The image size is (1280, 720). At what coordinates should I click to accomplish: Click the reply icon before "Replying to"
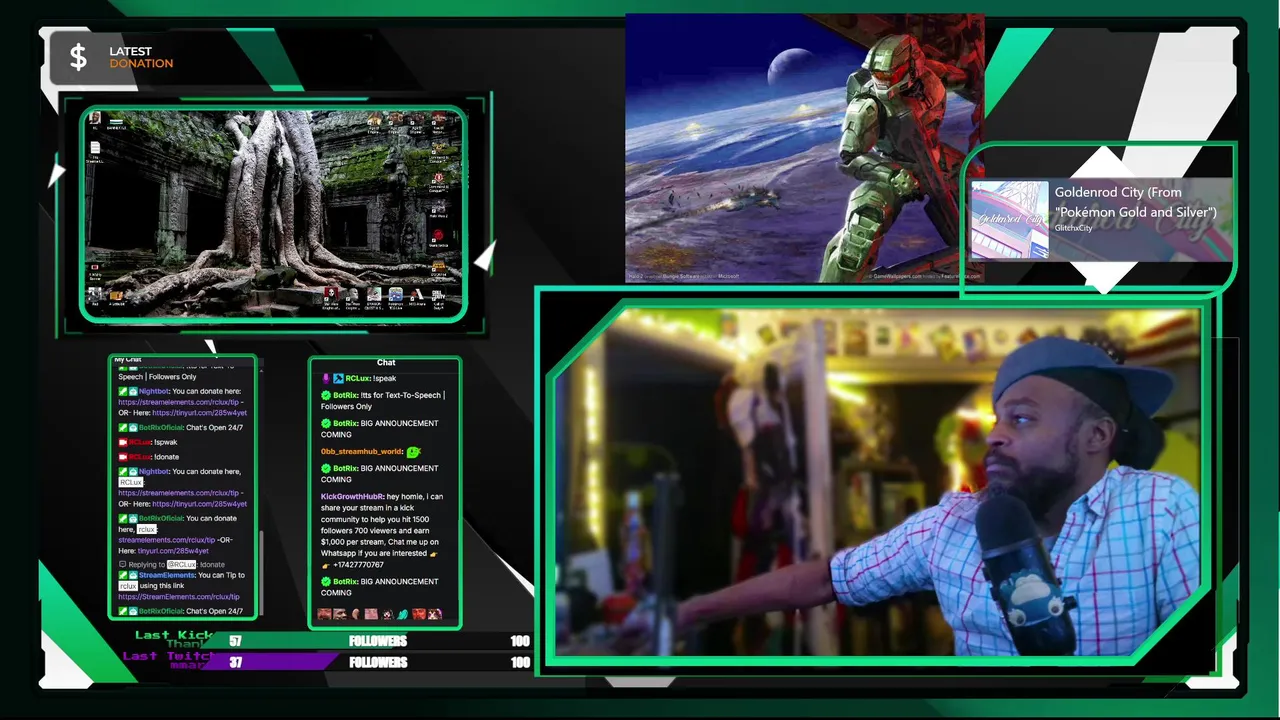point(123,564)
